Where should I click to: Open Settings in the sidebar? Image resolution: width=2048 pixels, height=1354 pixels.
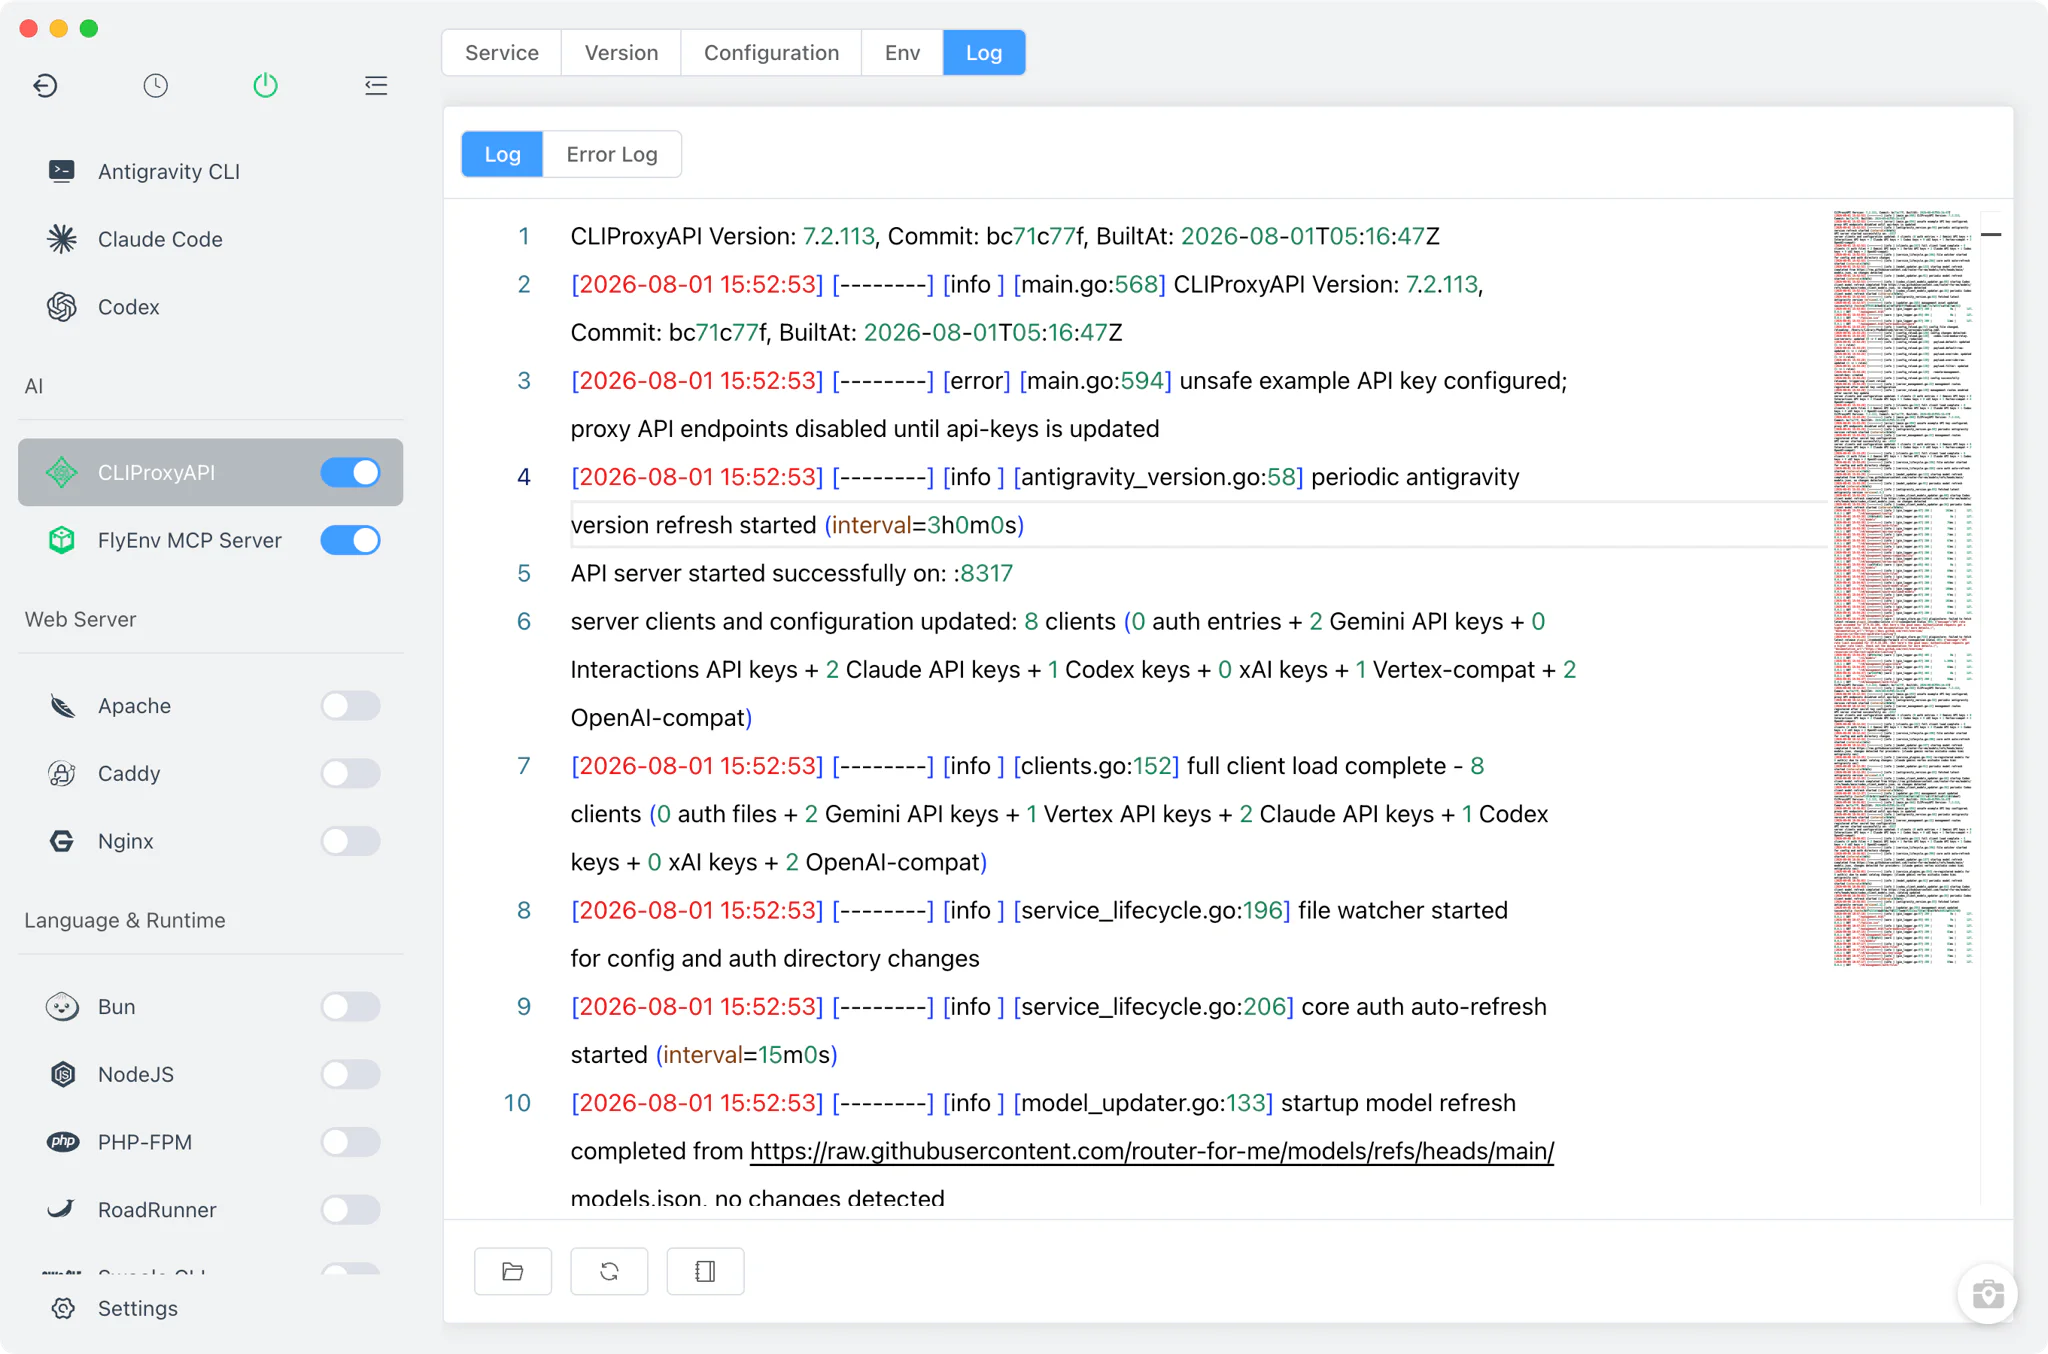click(x=137, y=1308)
